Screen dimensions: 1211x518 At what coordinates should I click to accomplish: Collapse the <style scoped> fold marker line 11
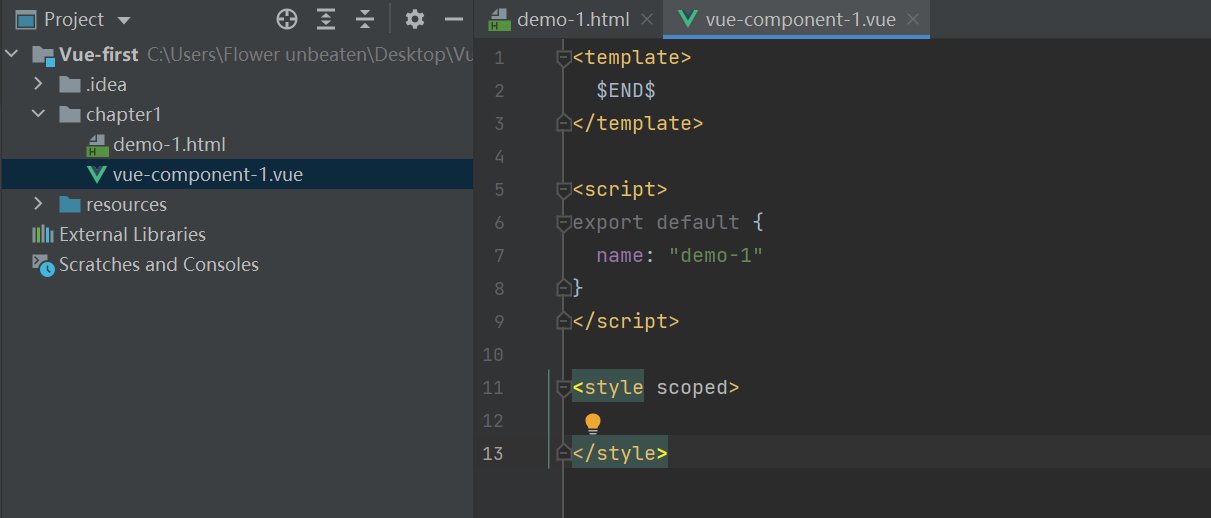[x=563, y=388]
